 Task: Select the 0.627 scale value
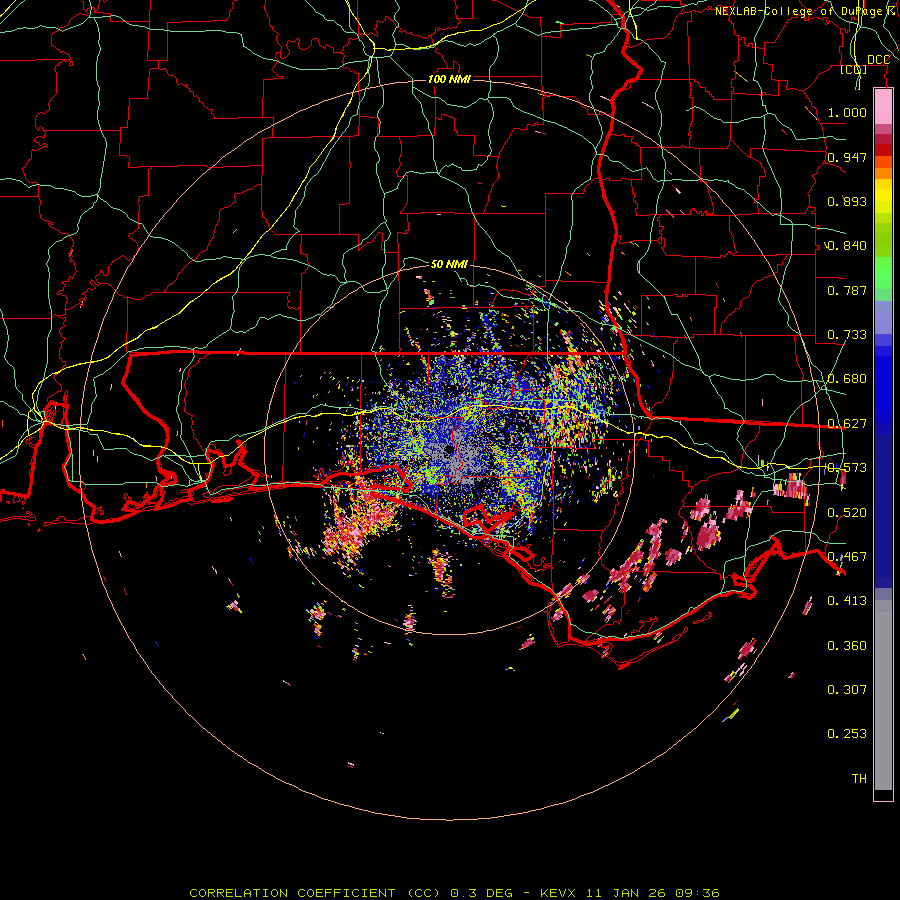[x=847, y=424]
